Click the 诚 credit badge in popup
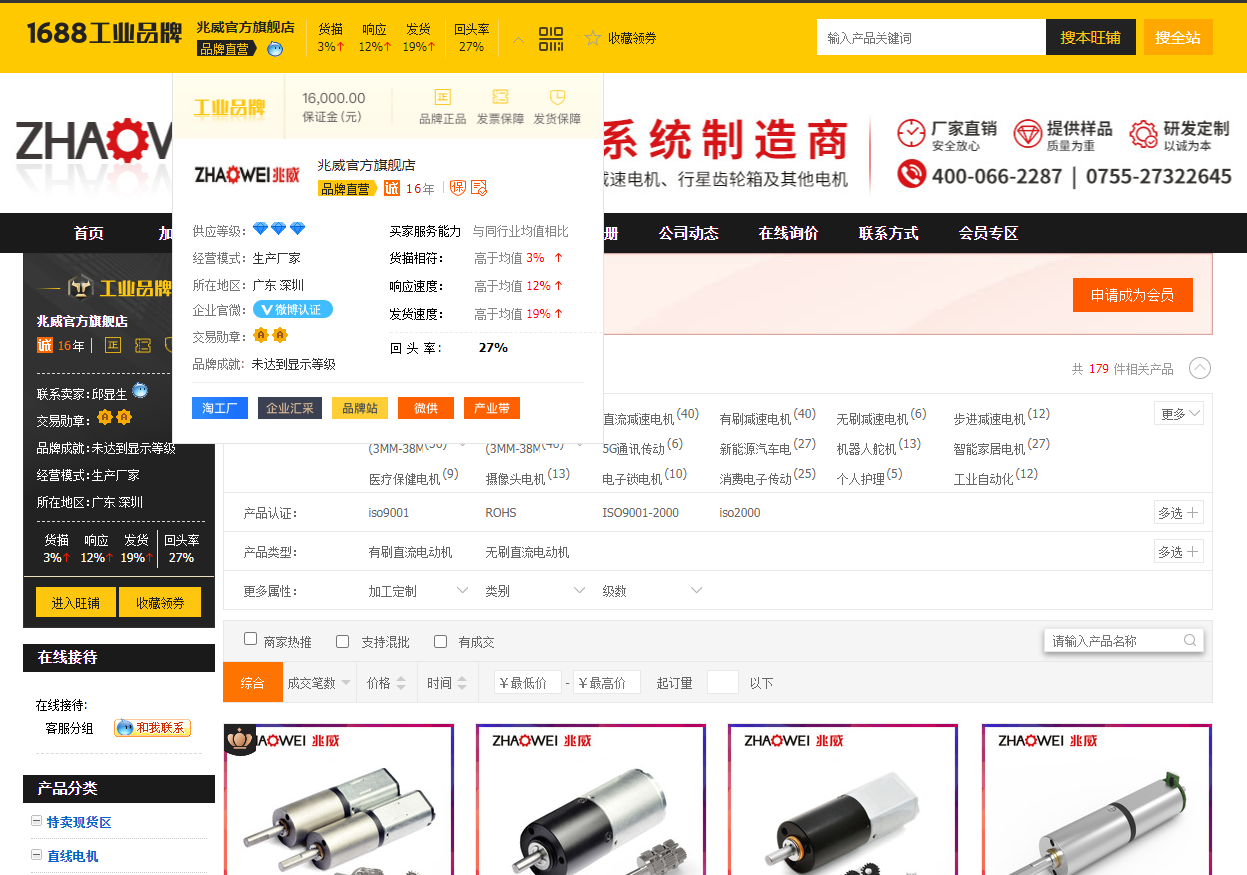This screenshot has height=875, width=1247. point(392,188)
